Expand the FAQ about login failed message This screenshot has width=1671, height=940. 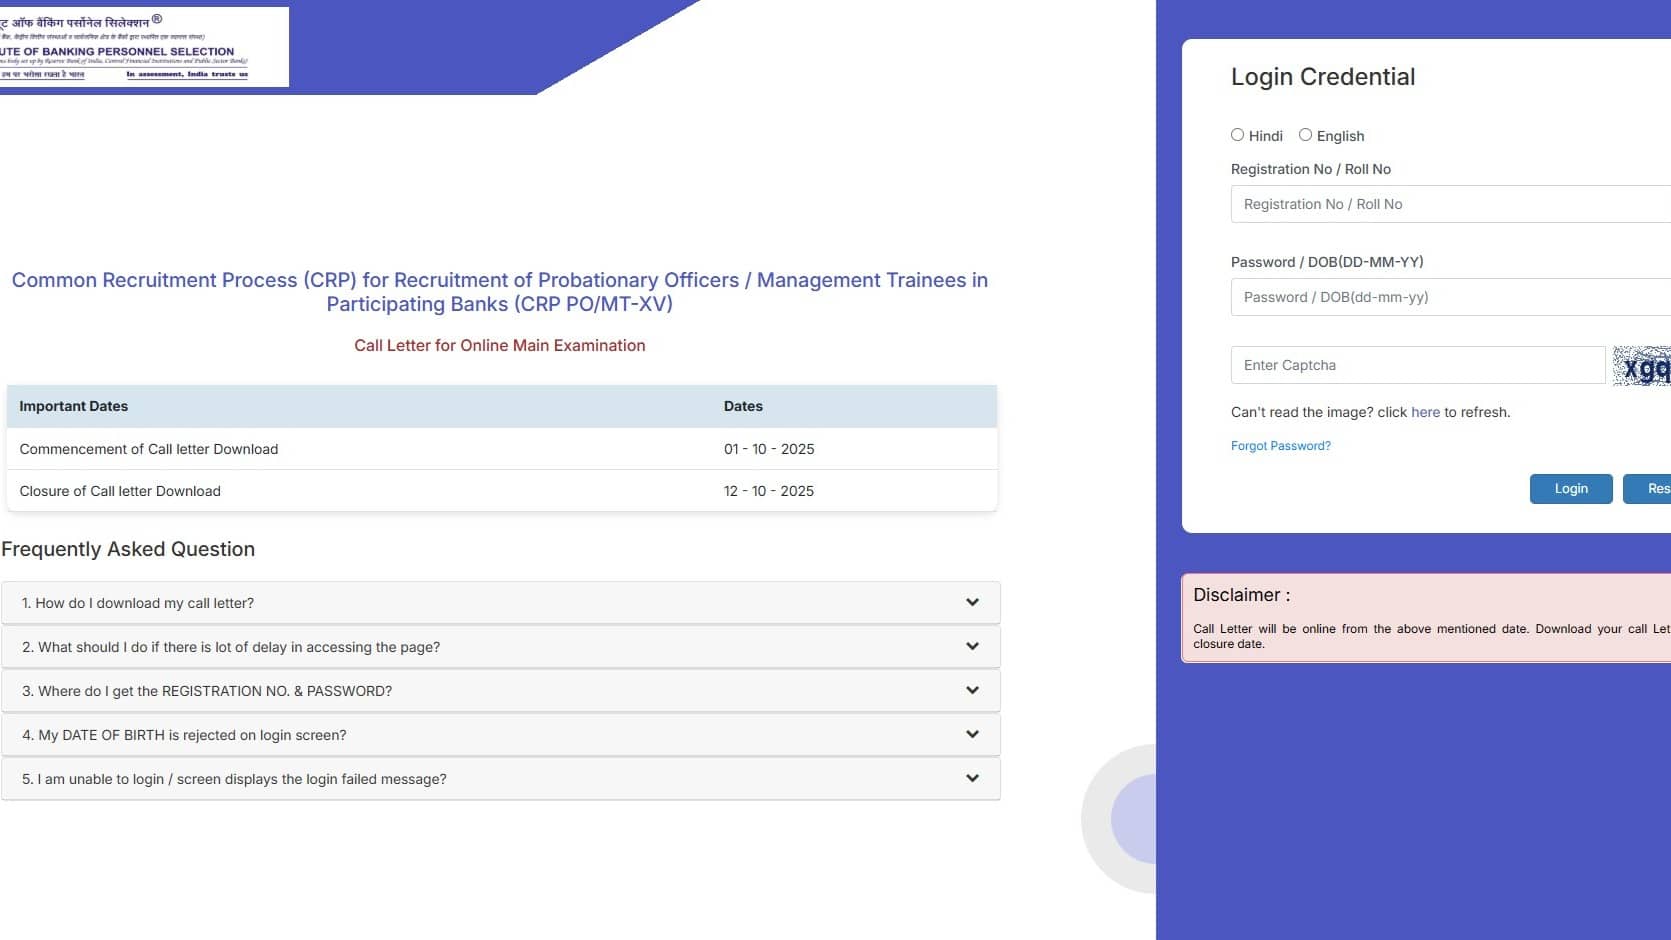(x=500, y=778)
